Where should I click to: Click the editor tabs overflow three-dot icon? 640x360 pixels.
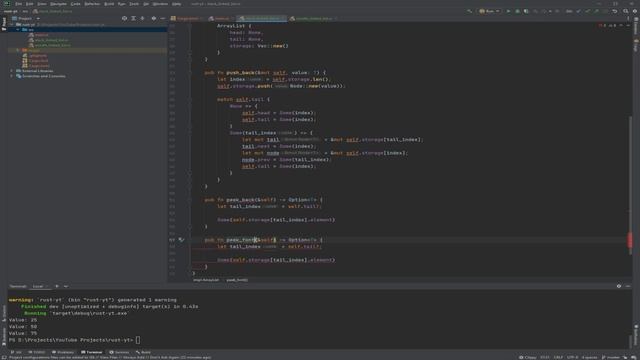628,19
